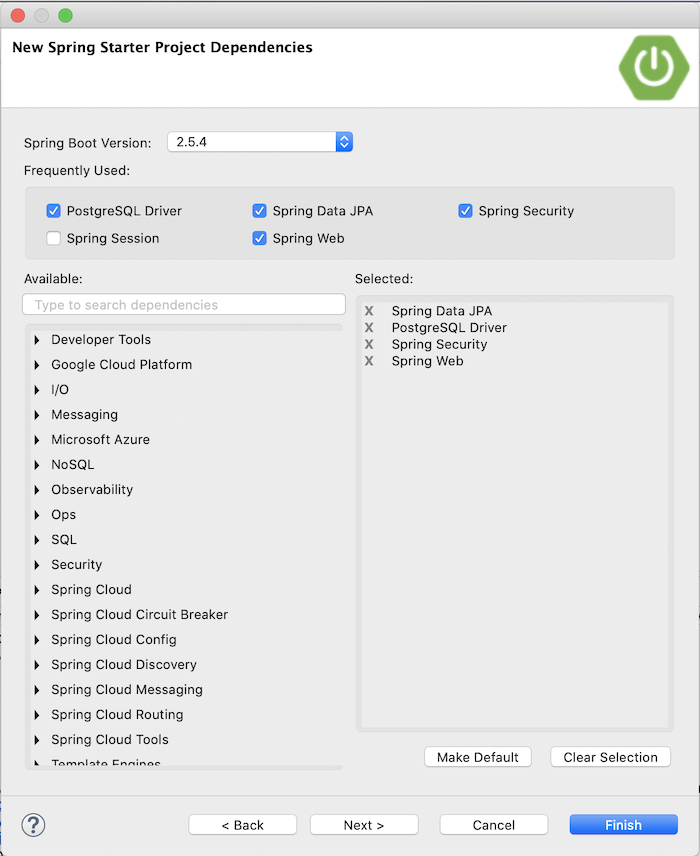Select the NoSQL tree item
Viewport: 700px width, 856px height.
tap(71, 465)
